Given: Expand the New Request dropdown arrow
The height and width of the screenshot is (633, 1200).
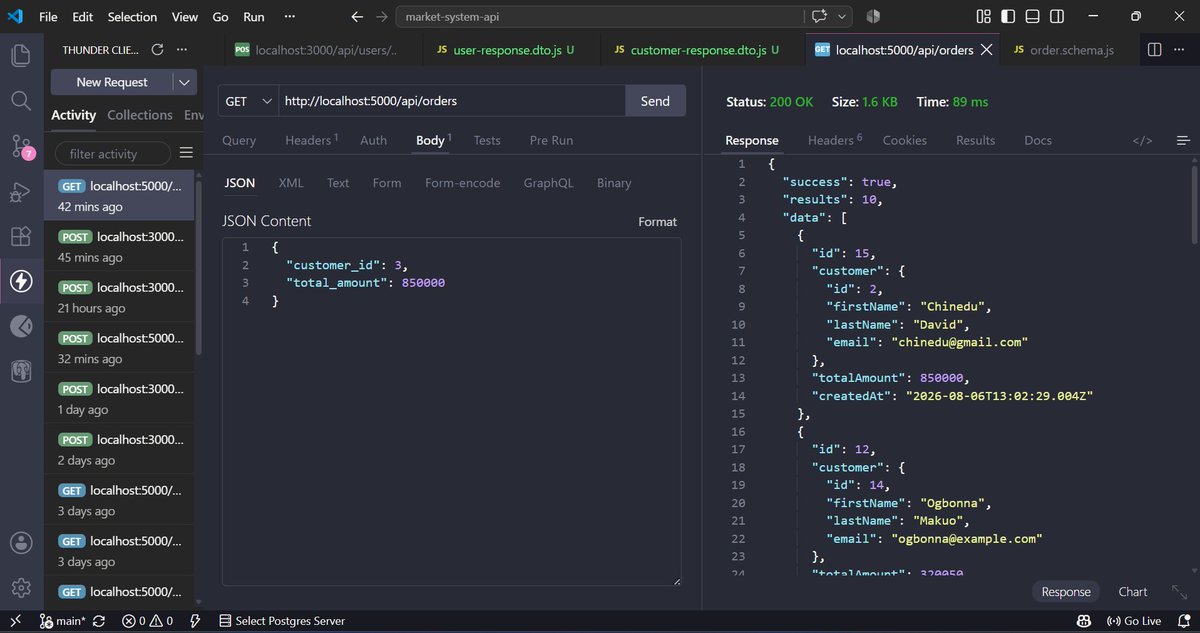Looking at the screenshot, I should (185, 82).
